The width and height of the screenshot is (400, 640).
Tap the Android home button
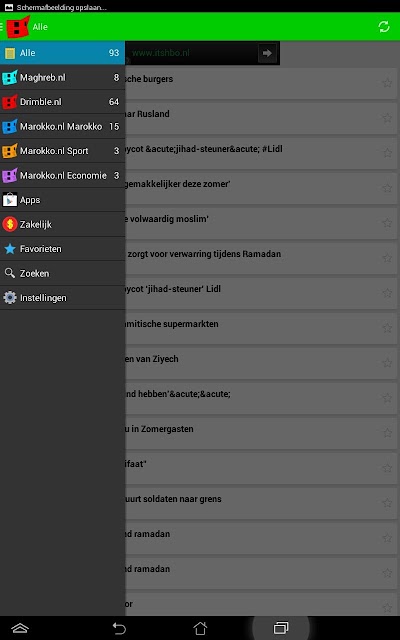pos(200,628)
